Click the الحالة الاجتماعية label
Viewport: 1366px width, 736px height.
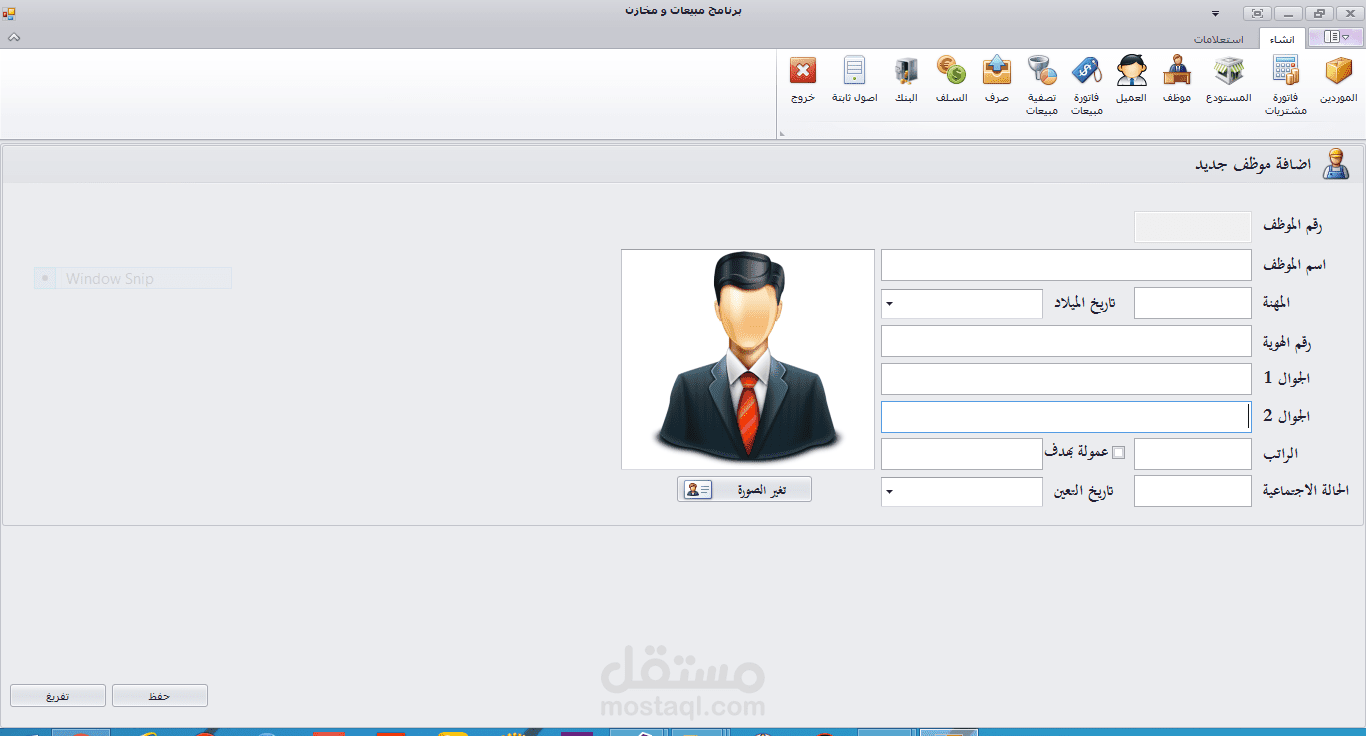1306,491
